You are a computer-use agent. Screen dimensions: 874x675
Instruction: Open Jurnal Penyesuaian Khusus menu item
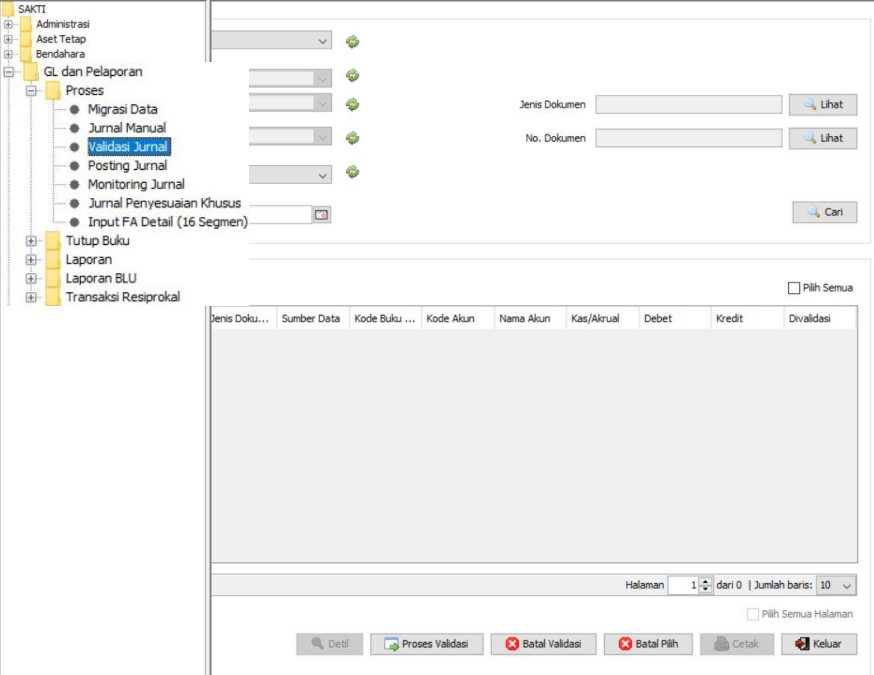pyautogui.click(x=164, y=203)
